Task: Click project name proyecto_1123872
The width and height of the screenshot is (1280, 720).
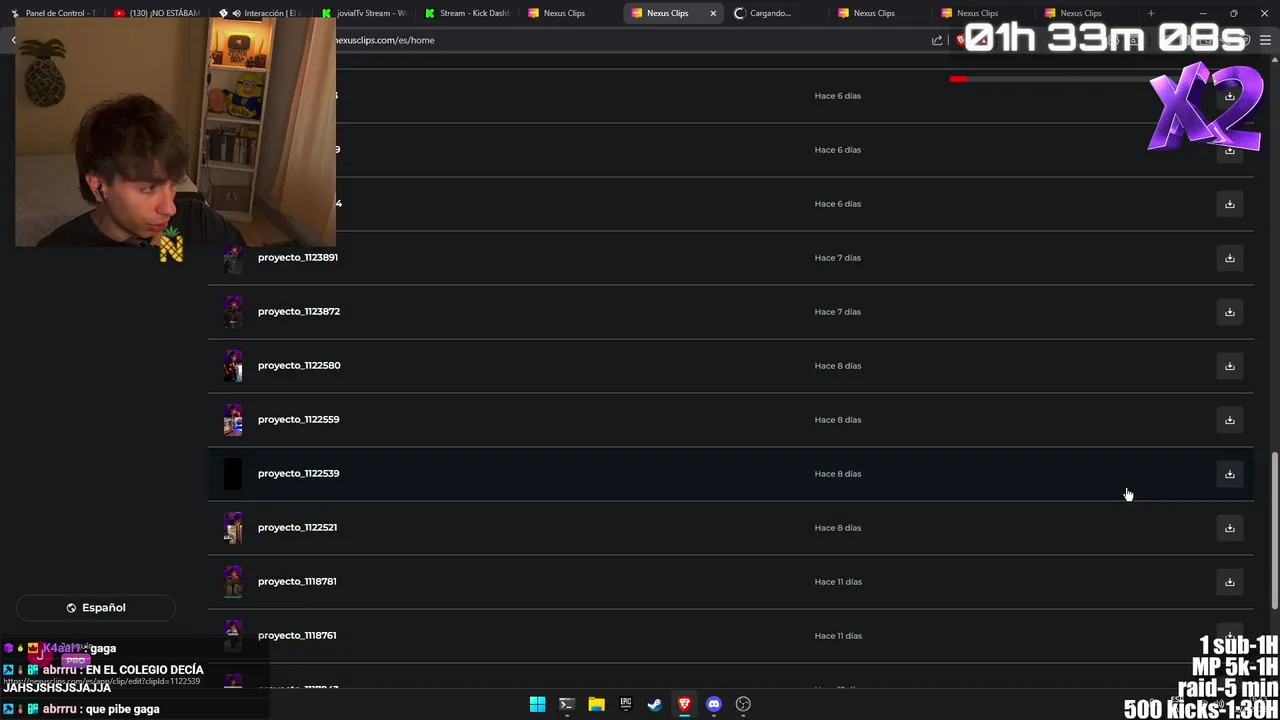Action: pos(299,311)
